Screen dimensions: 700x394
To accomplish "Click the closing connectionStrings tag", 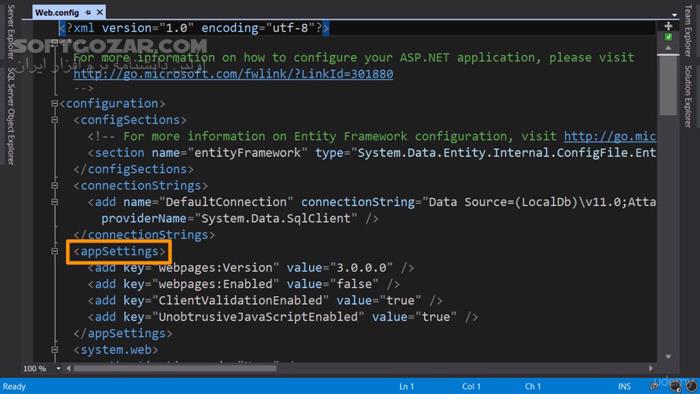I will pos(144,235).
